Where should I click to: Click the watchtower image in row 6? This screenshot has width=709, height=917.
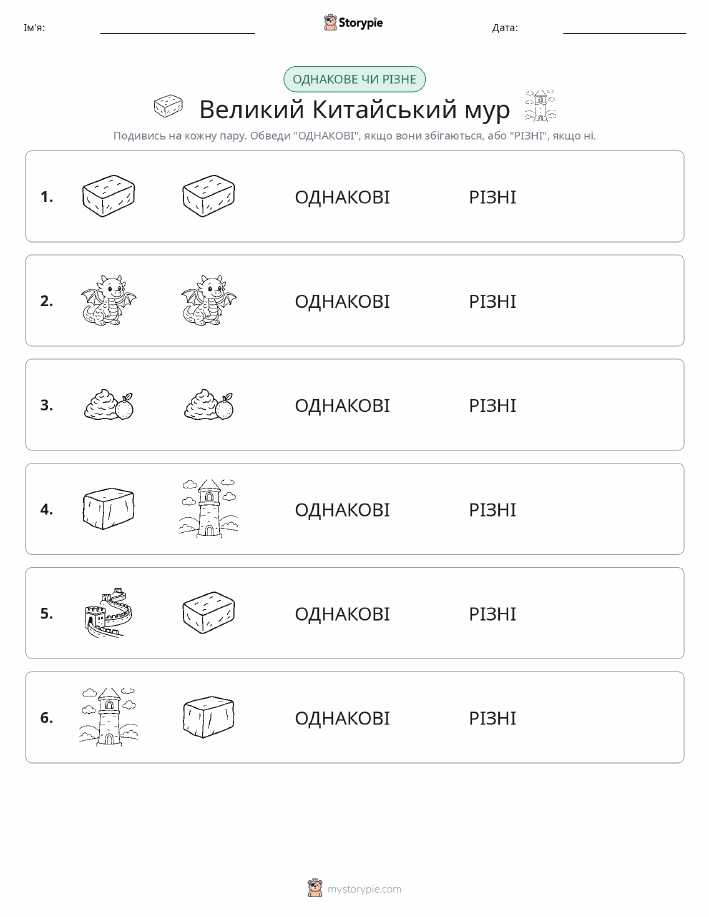coord(109,716)
